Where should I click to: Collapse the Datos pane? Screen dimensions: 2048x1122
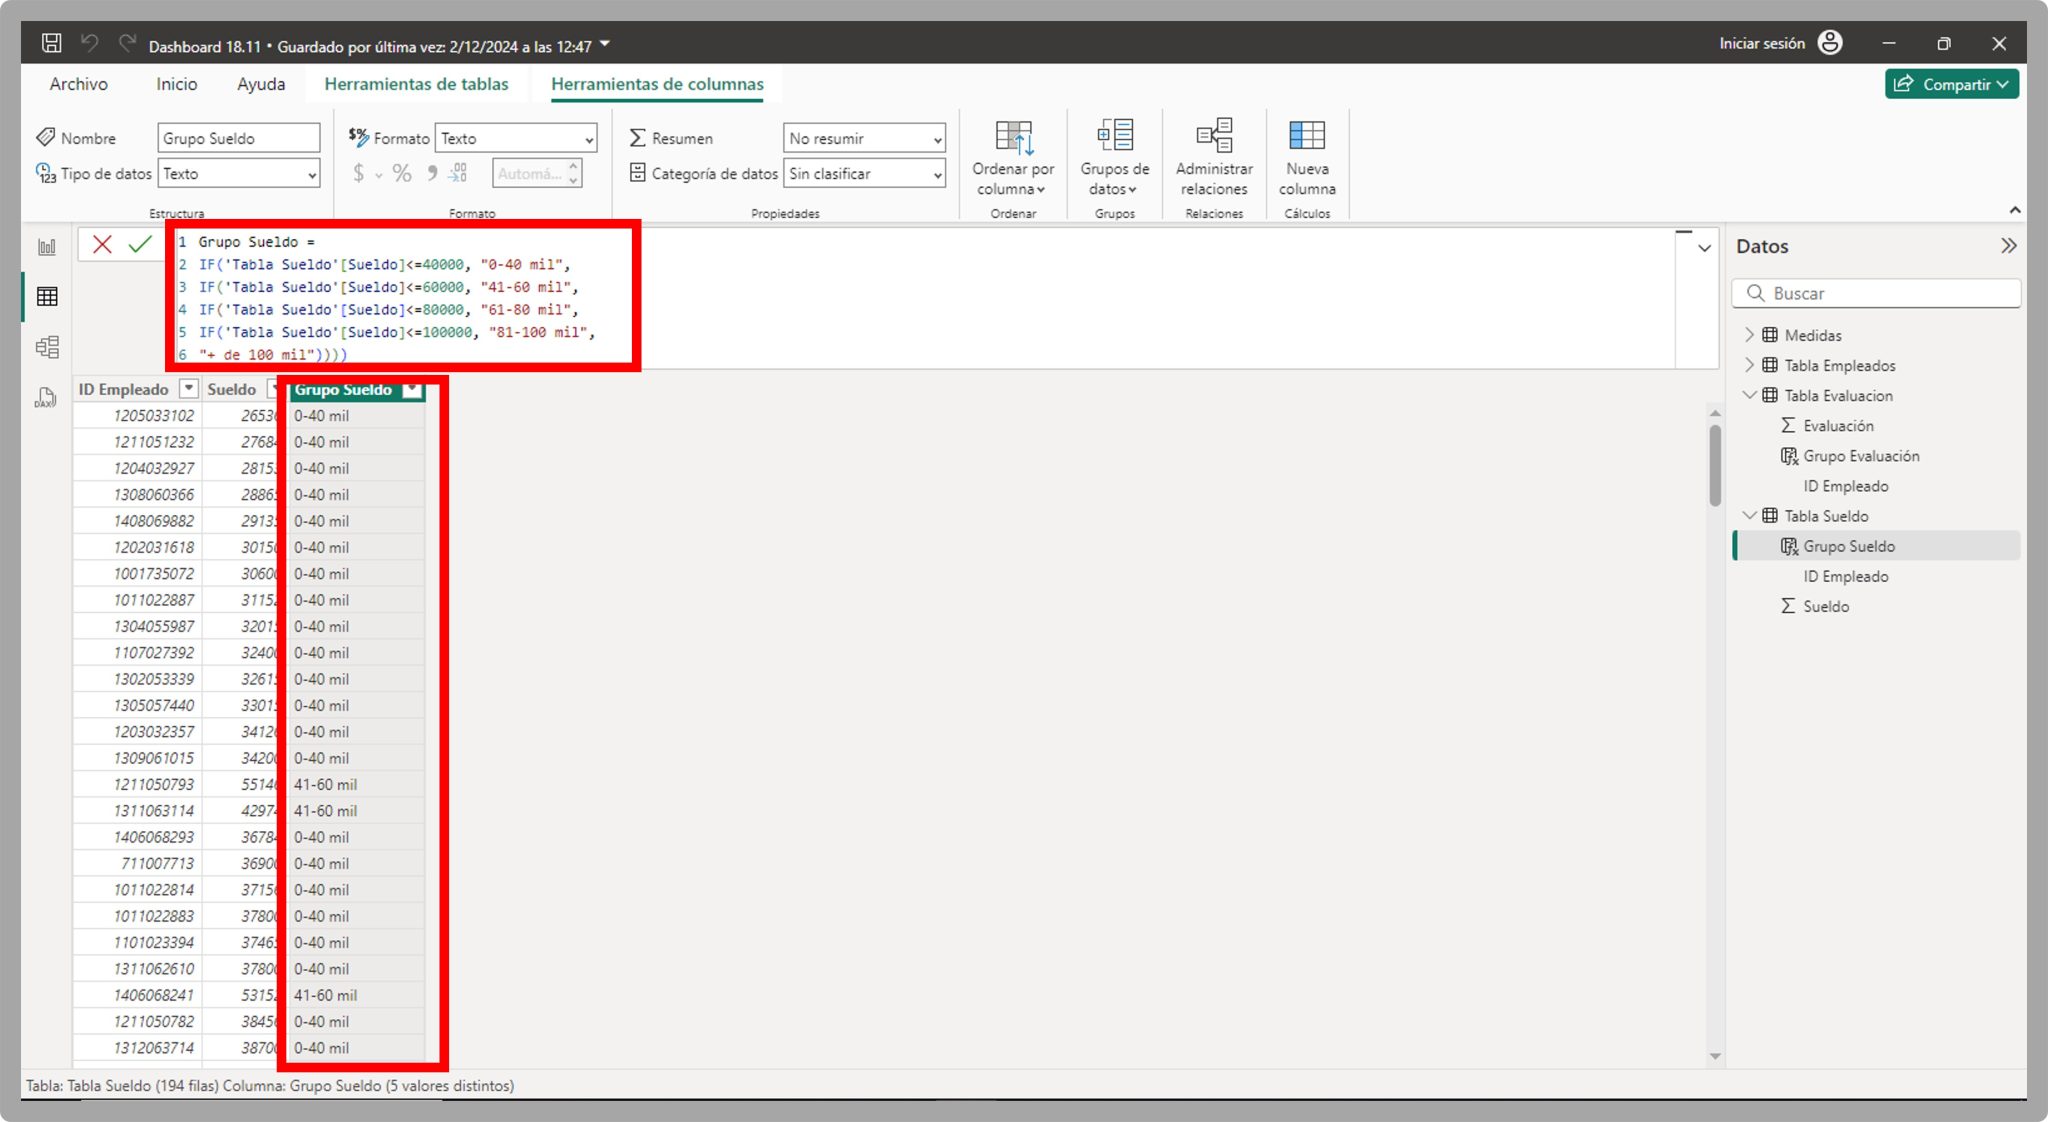click(x=2009, y=246)
